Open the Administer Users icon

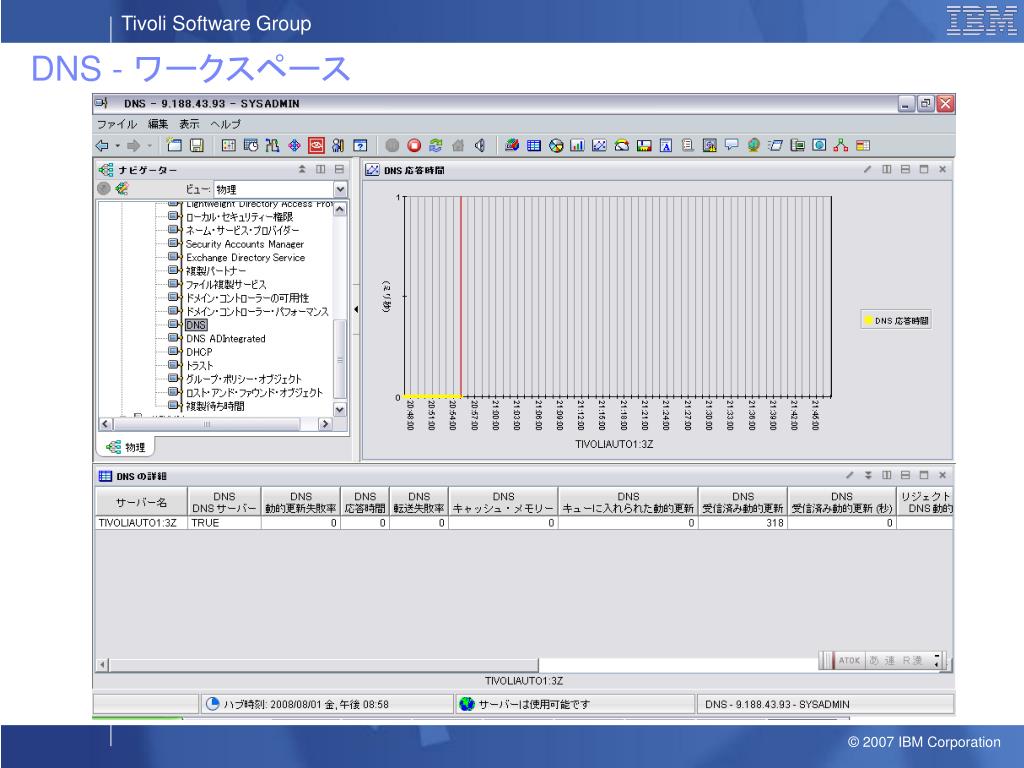338,145
